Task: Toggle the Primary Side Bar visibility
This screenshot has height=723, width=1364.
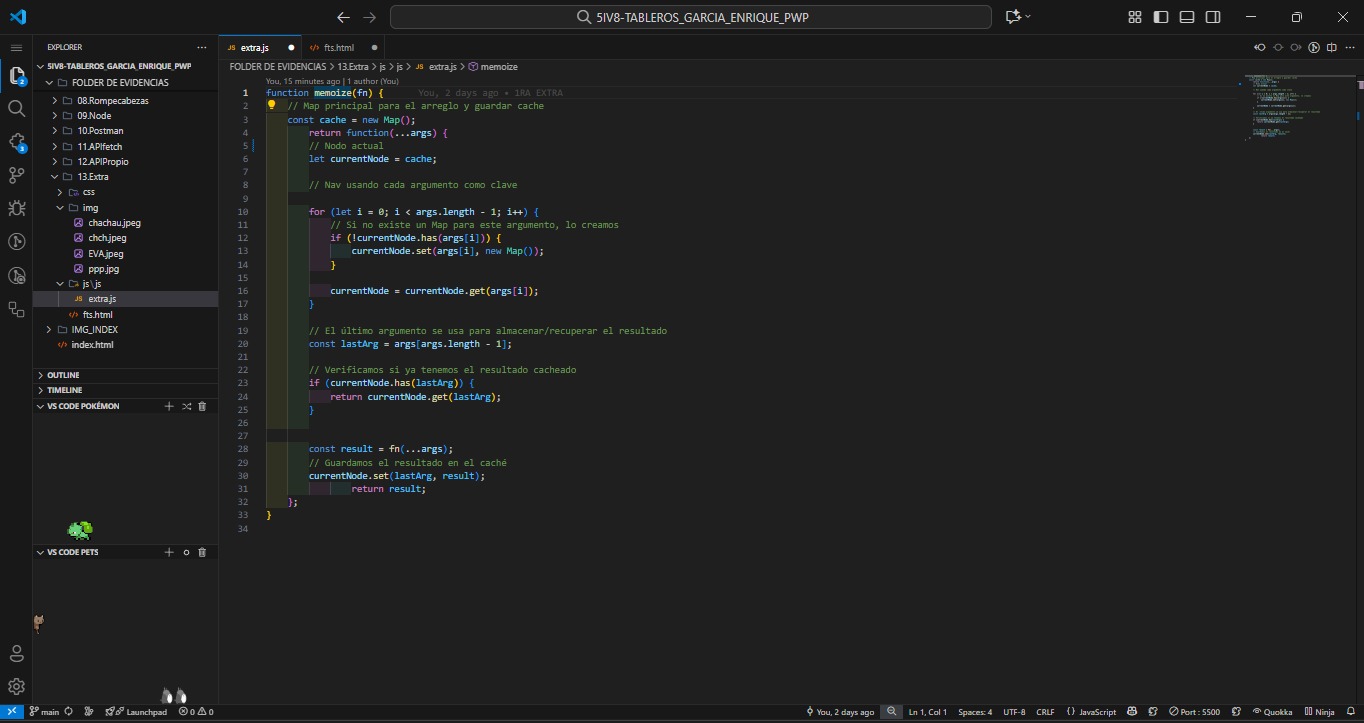Action: click(x=1160, y=17)
